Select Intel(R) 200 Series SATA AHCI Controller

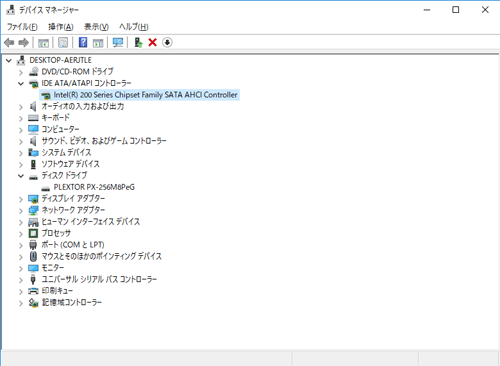[x=145, y=95]
